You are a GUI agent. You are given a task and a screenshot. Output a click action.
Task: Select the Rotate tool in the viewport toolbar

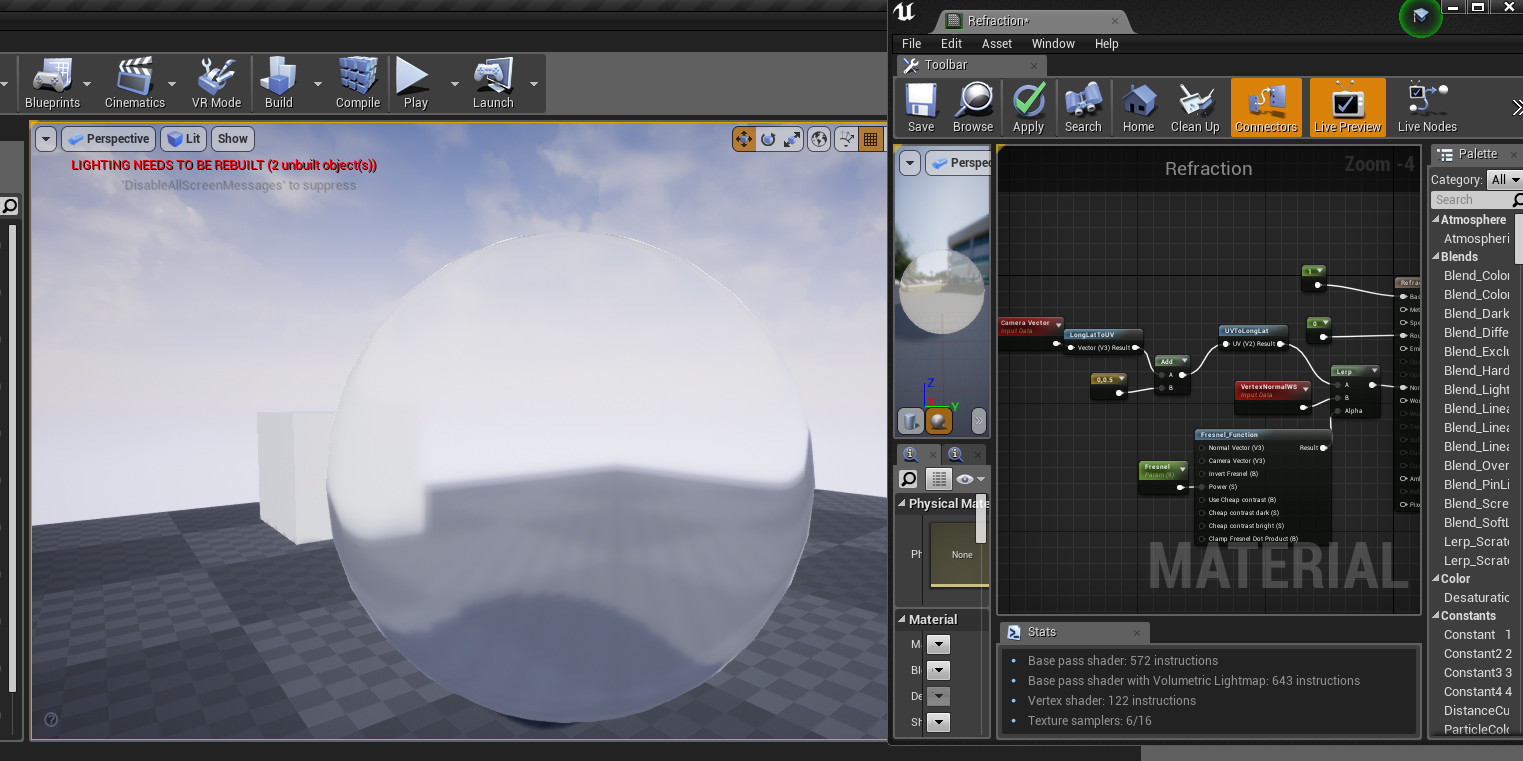click(x=767, y=139)
